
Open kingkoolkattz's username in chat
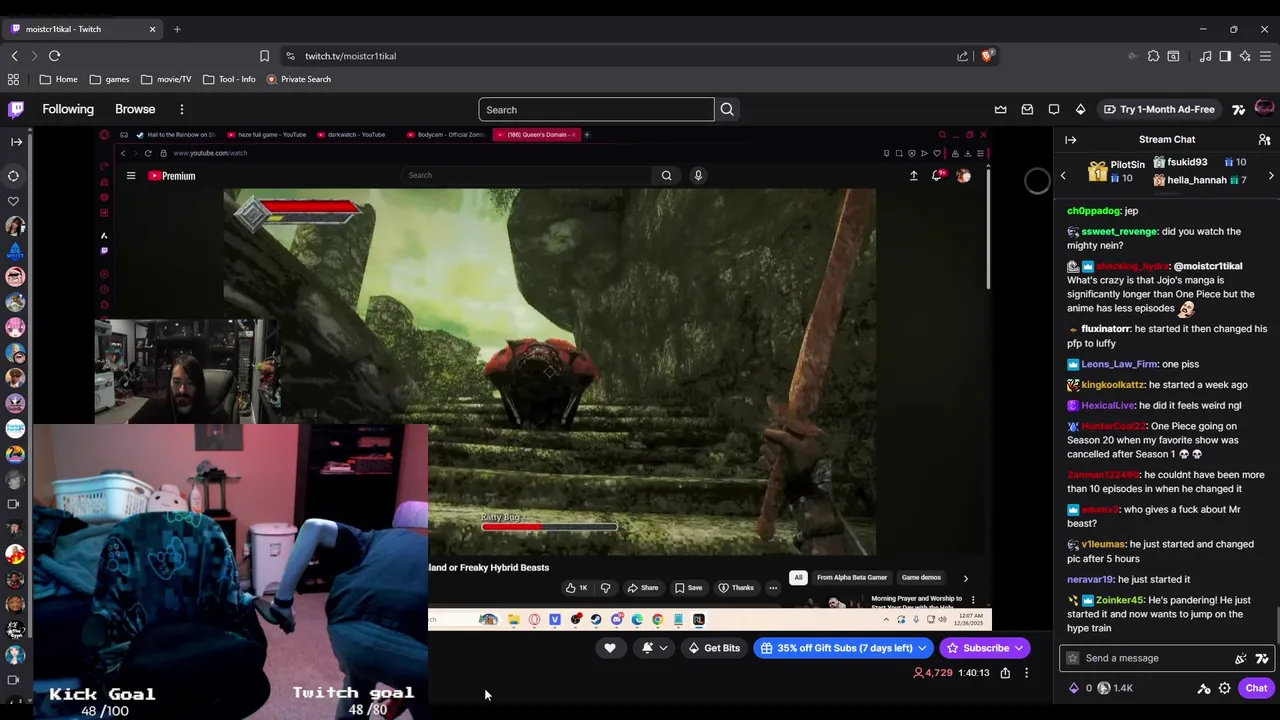point(1112,385)
